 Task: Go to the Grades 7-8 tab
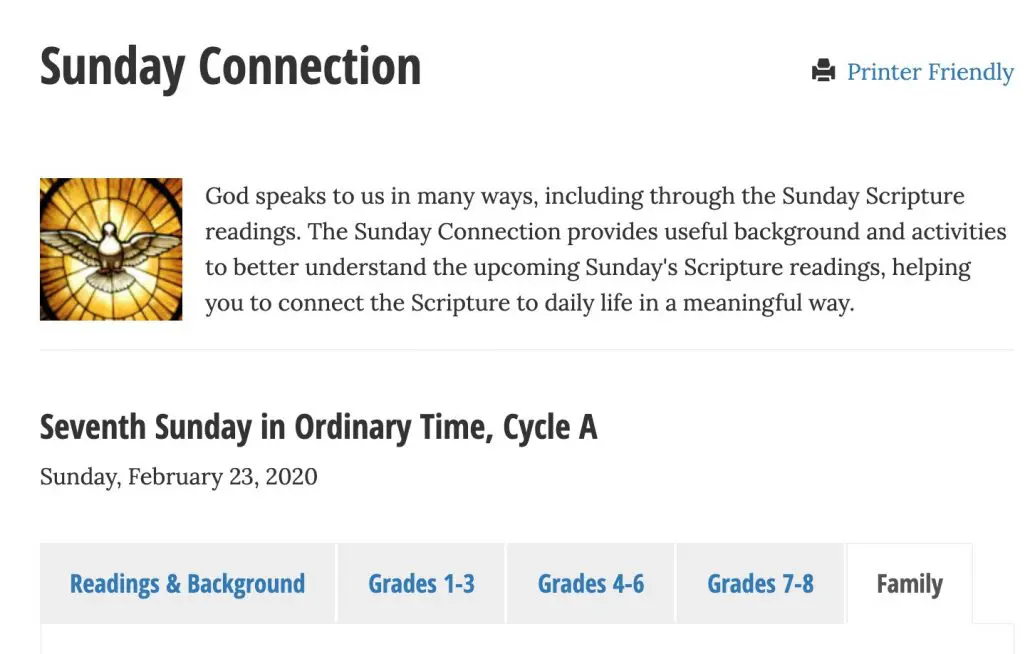(x=760, y=584)
